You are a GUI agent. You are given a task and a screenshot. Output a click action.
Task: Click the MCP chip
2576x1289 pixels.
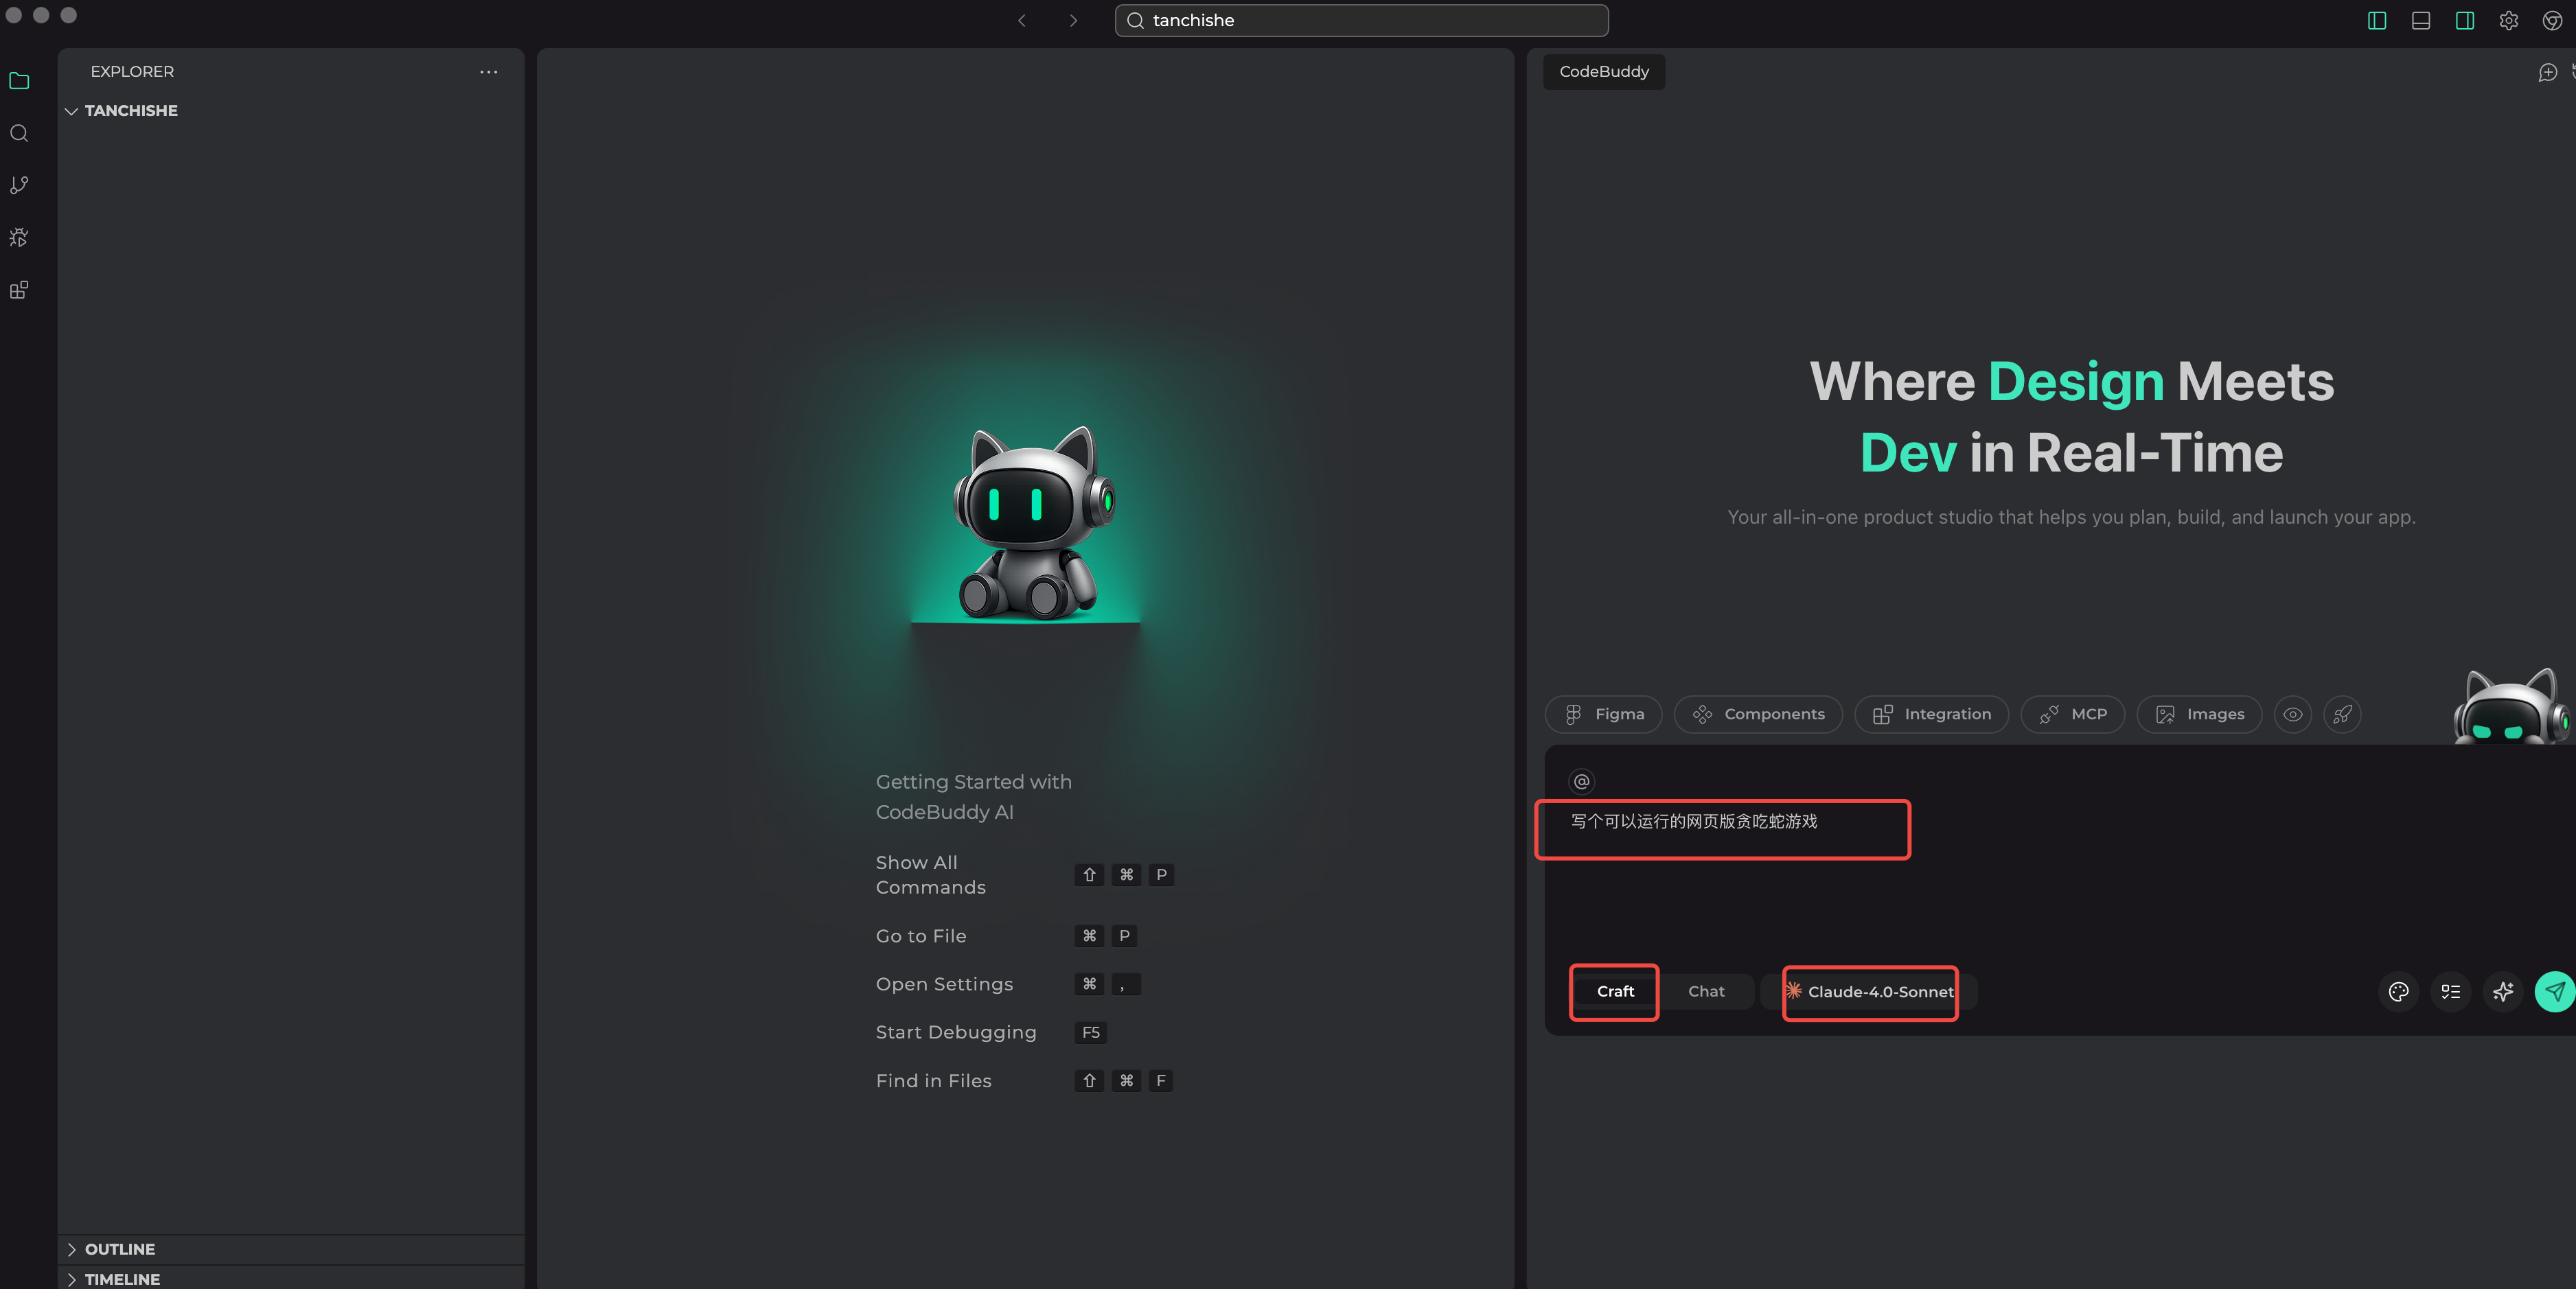[x=2073, y=714]
